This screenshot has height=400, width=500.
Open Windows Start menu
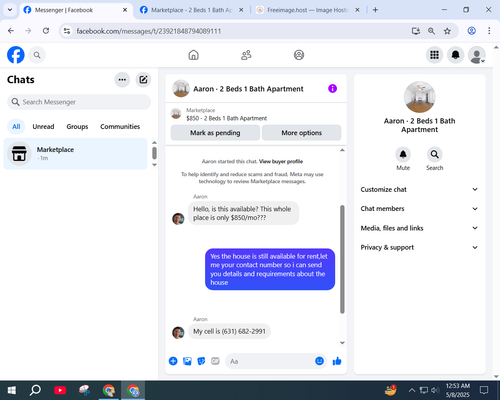[12, 390]
